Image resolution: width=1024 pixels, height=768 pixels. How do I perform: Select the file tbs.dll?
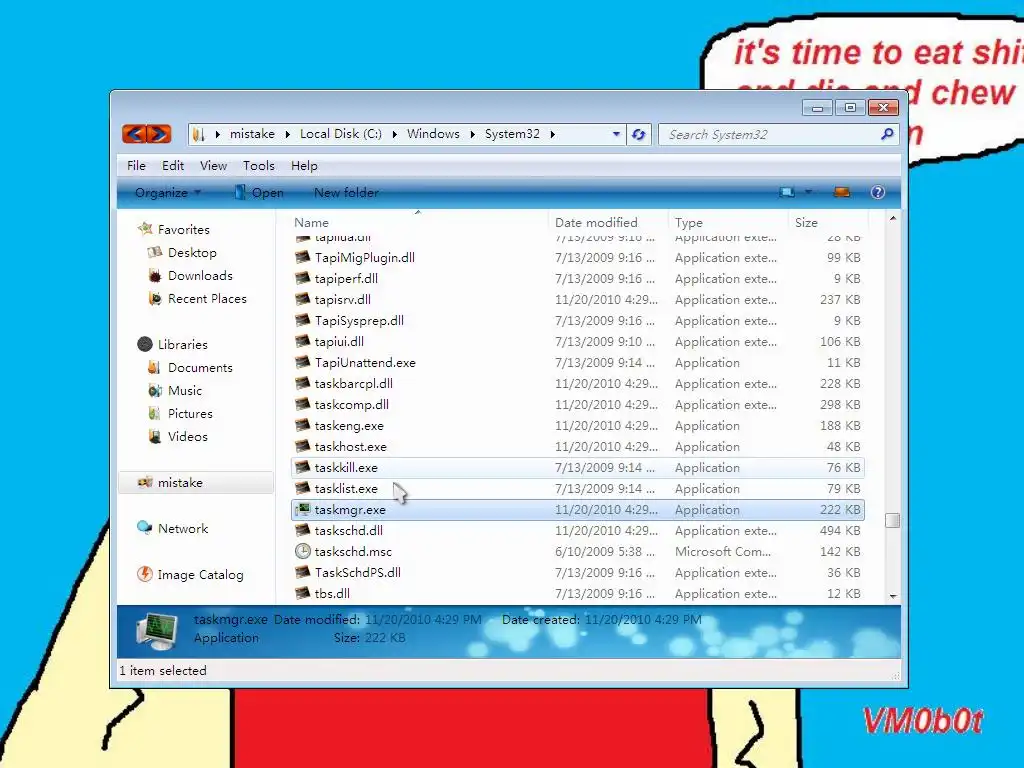click(577, 594)
